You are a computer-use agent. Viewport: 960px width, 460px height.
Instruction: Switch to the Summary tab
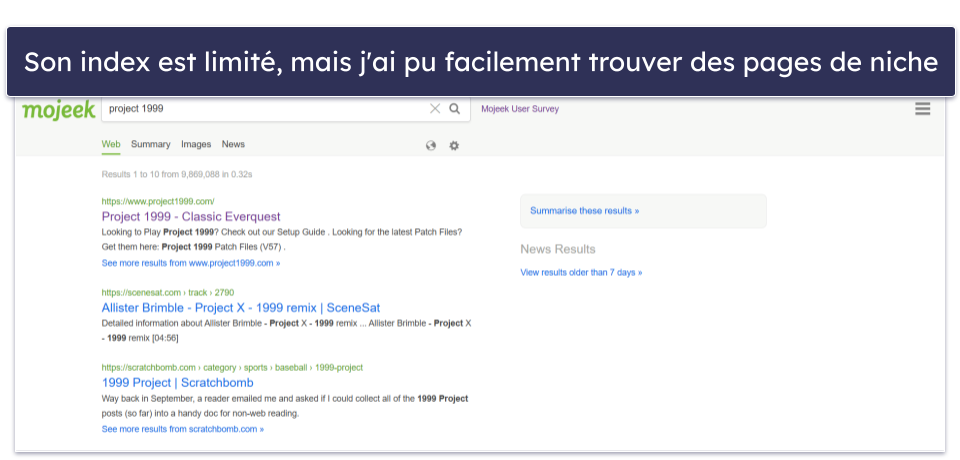[x=151, y=145]
